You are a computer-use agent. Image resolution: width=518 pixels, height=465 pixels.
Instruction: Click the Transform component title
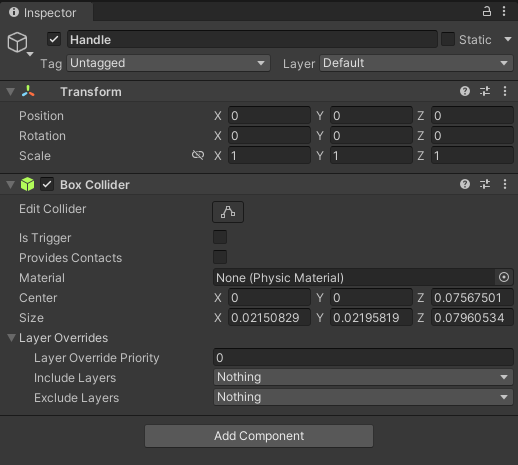[x=91, y=92]
